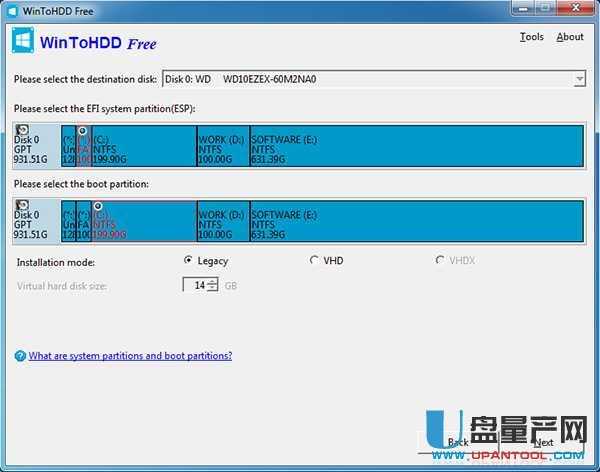
Task: Select SOFTWARE (E:) partition in boot partition row
Action: point(417,221)
